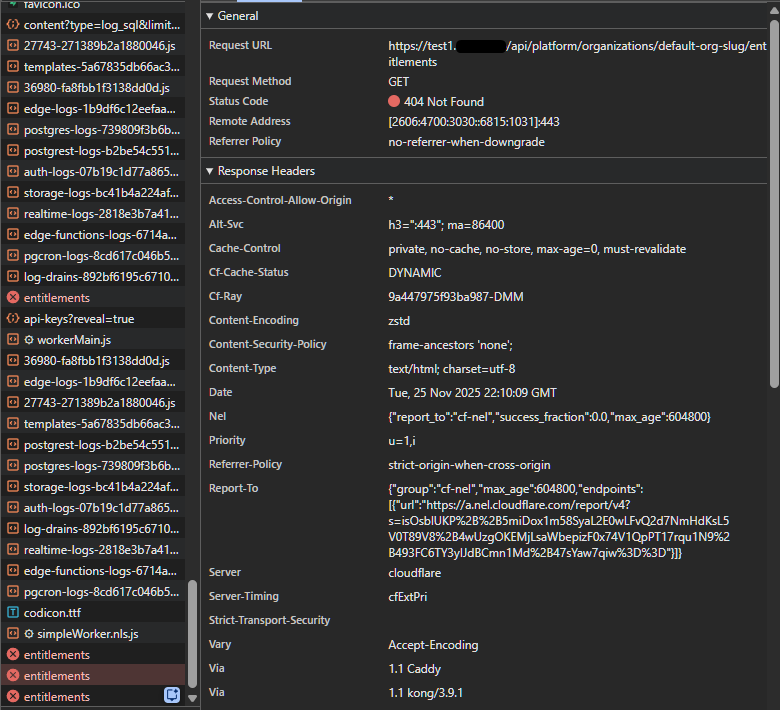The width and height of the screenshot is (780, 710).
Task: Click the down arrow of request list scrollbar
Action: (x=193, y=699)
